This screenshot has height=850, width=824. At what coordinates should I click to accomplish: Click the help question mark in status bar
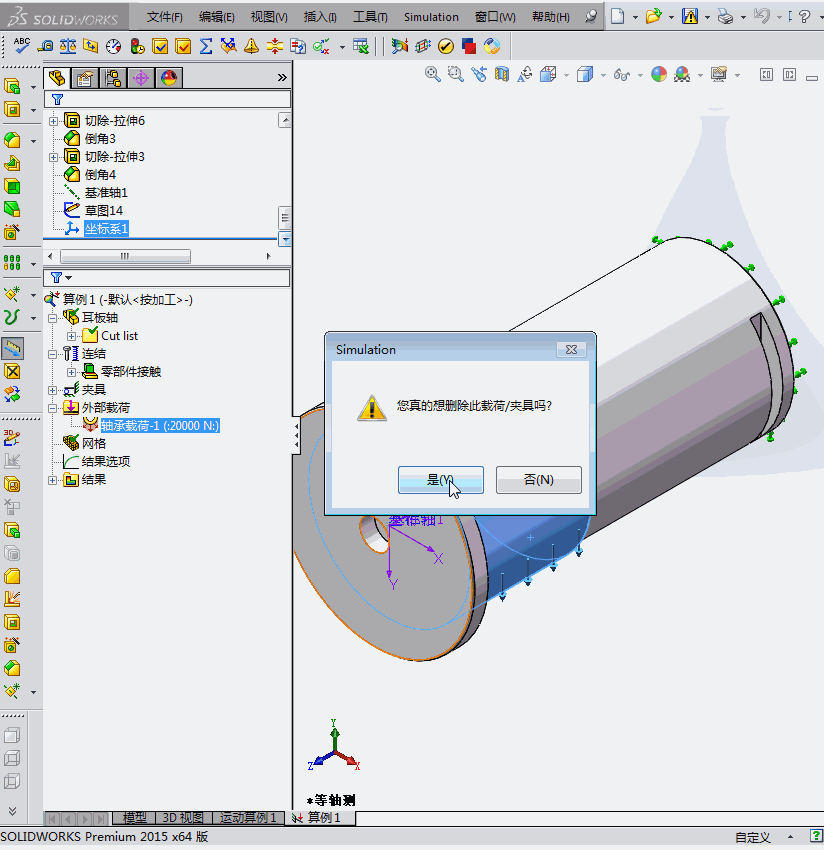coord(816,836)
